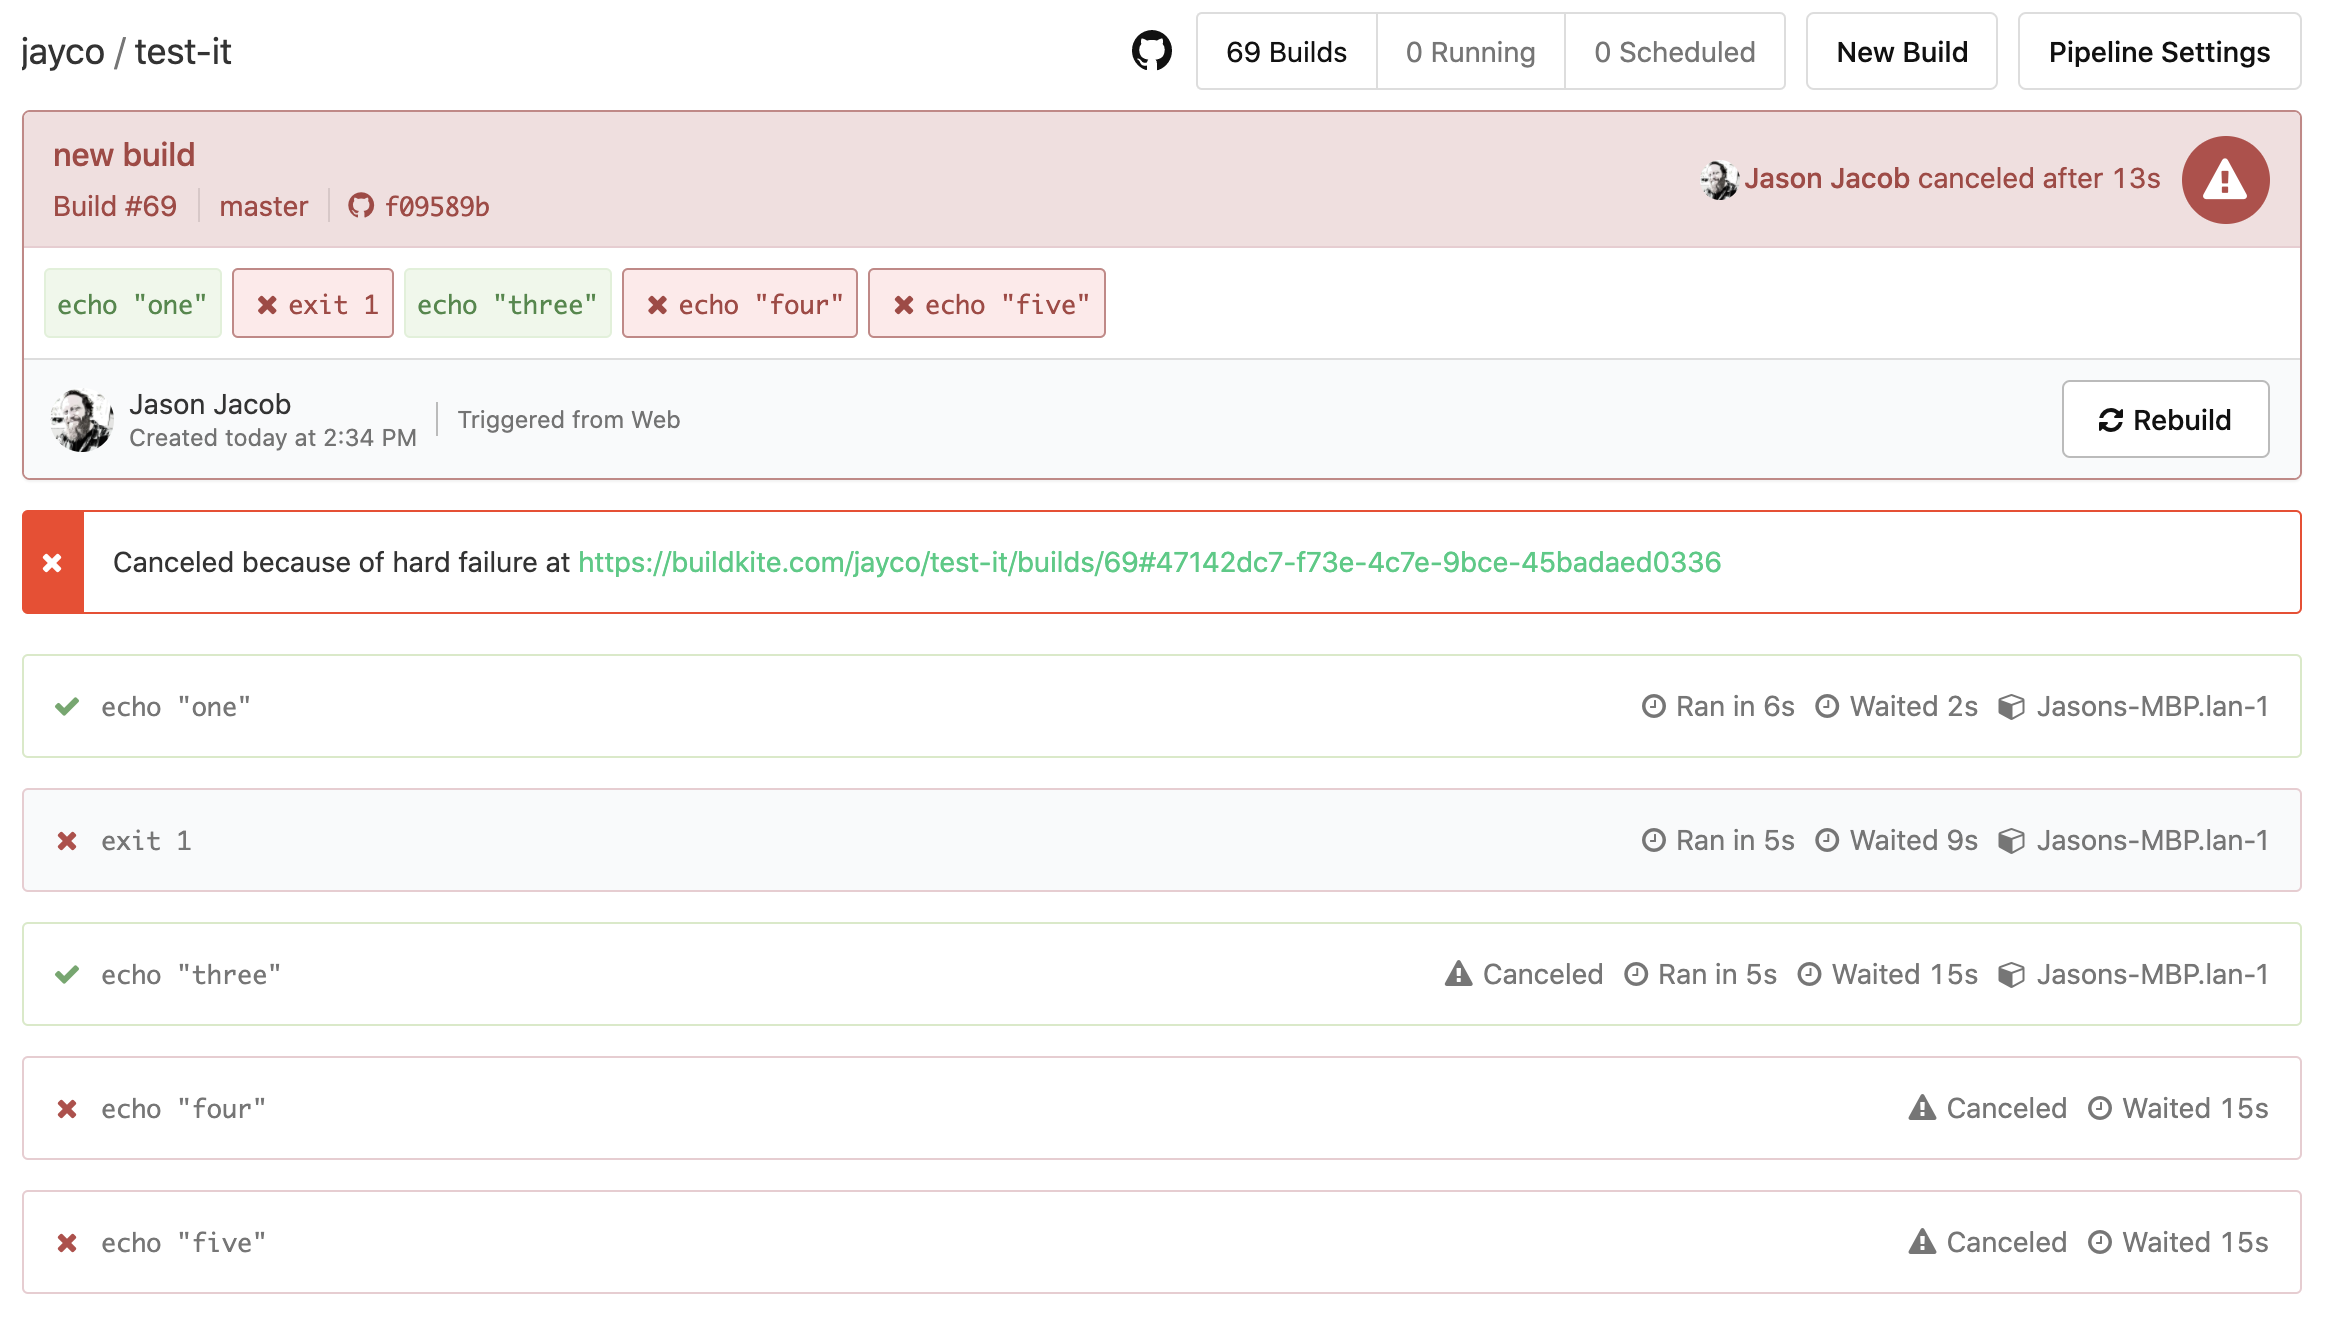This screenshot has height=1324, width=2326.
Task: Dismiss the red X on hard failure banner
Action: [x=53, y=563]
